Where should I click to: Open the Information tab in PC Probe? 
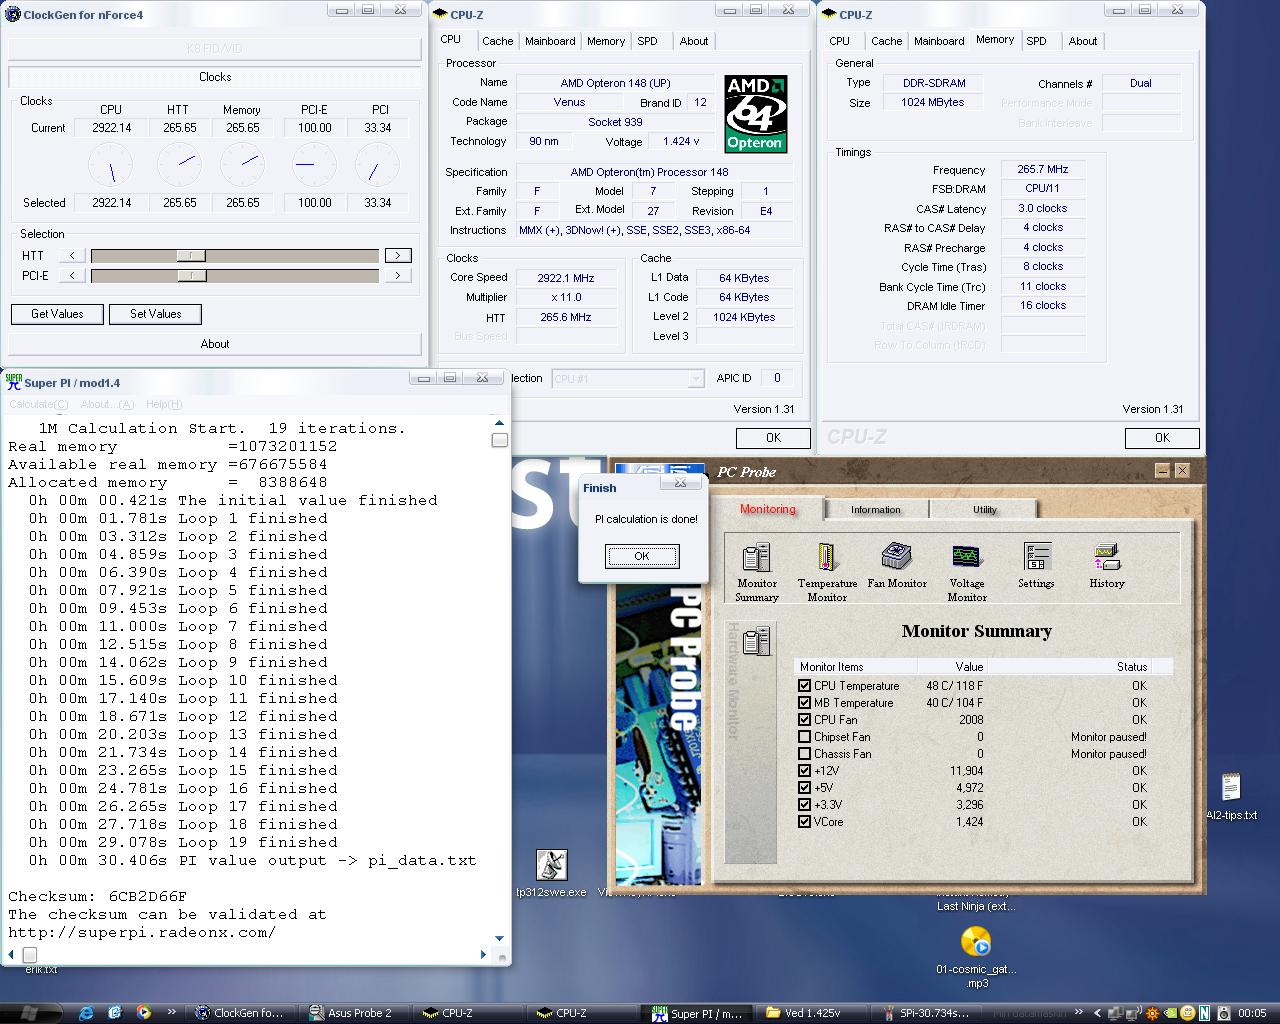point(876,510)
